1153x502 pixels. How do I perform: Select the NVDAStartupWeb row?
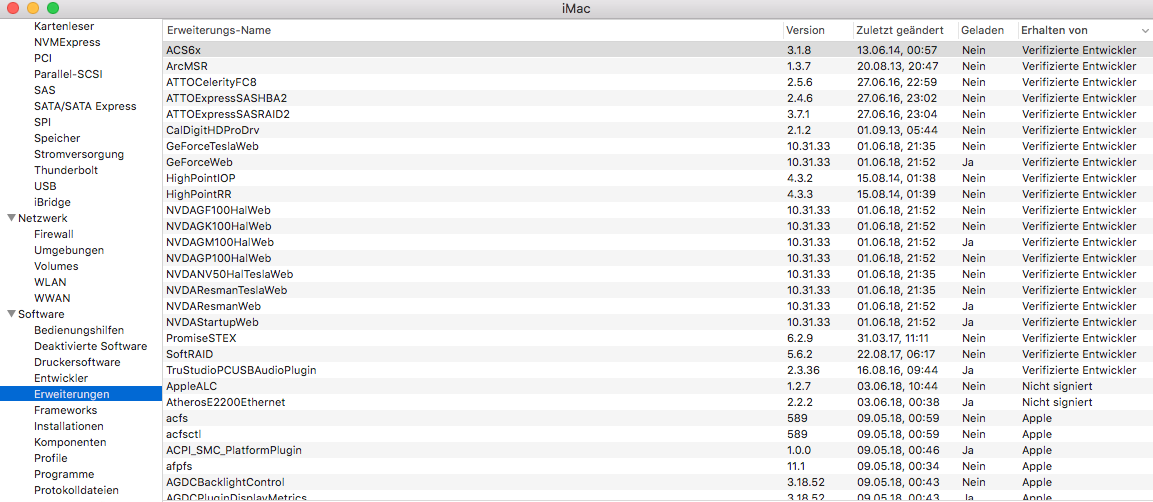[657, 323]
